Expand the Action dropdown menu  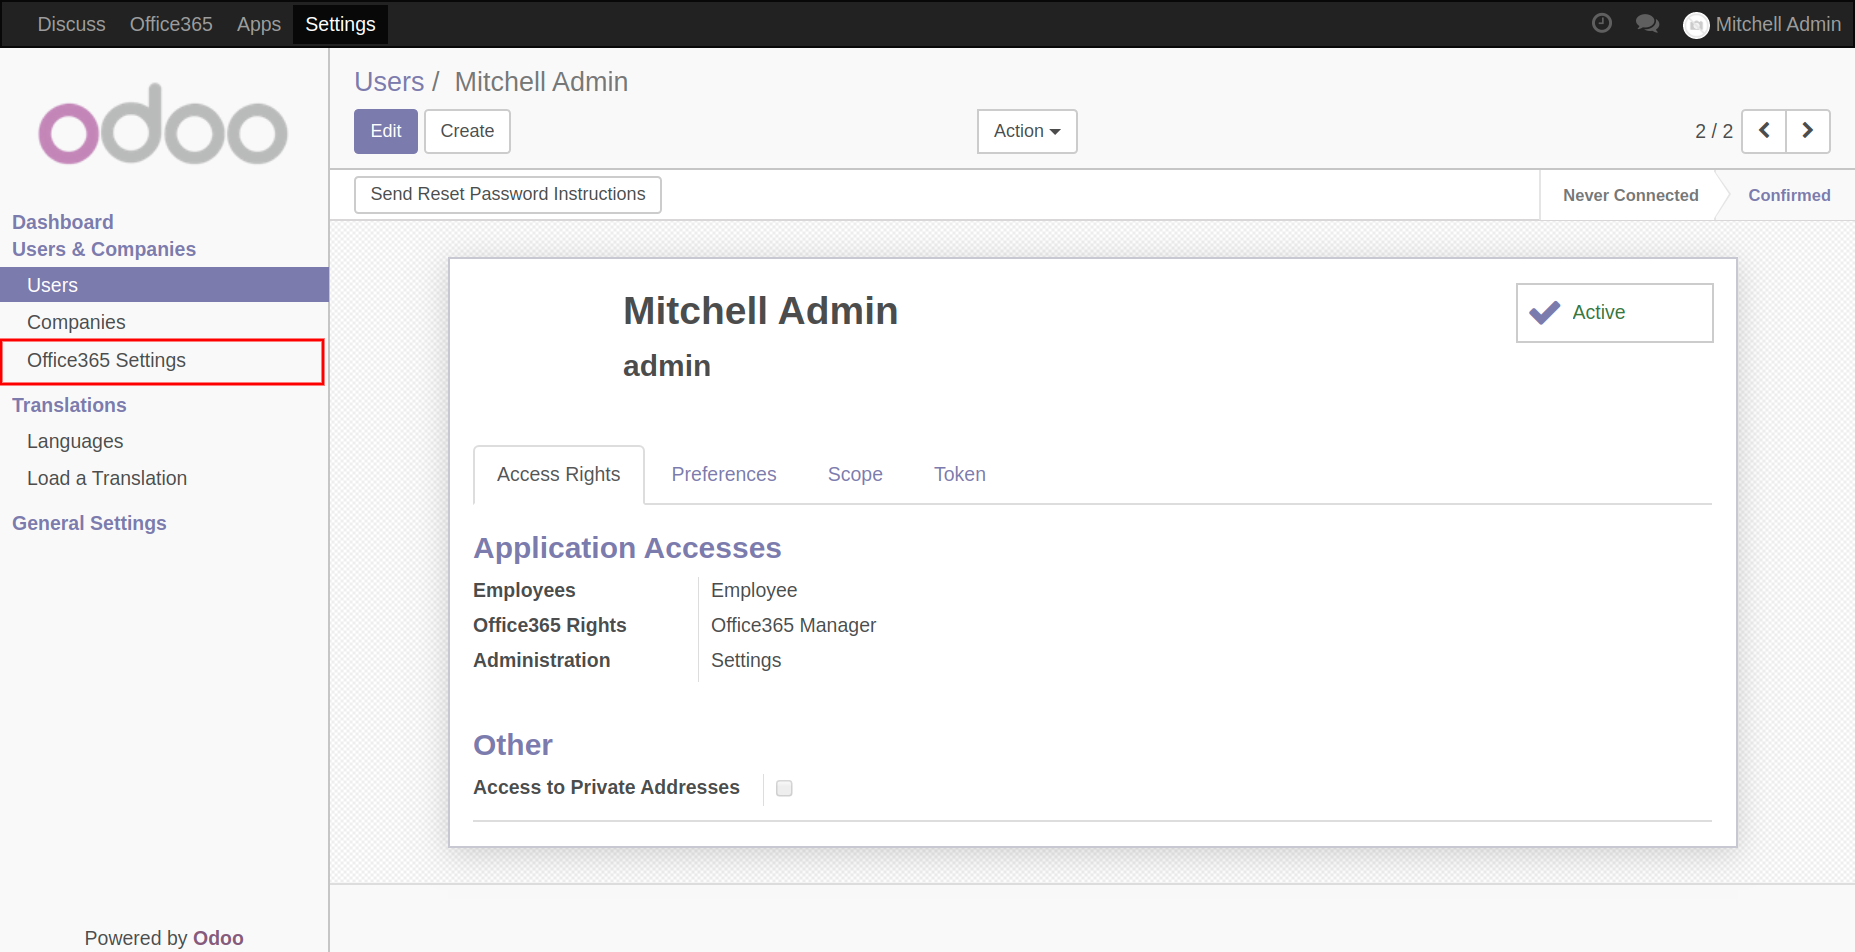tap(1027, 131)
